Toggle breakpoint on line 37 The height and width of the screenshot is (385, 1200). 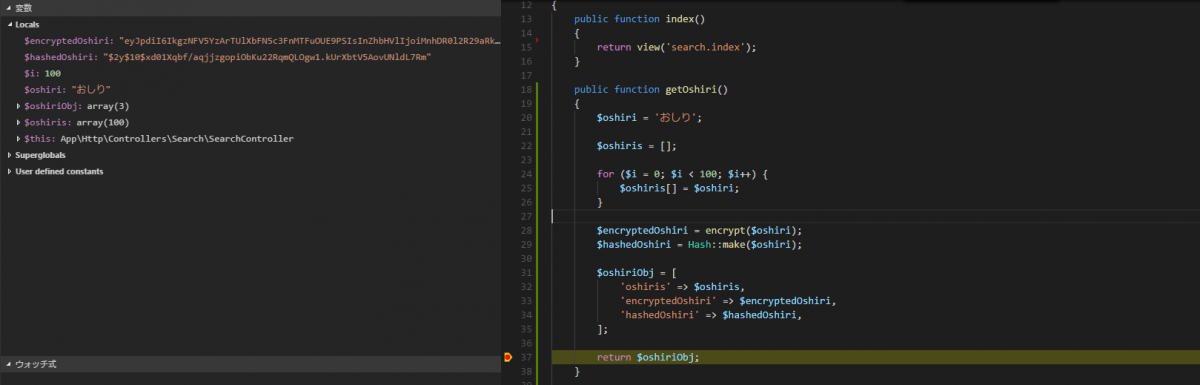509,357
